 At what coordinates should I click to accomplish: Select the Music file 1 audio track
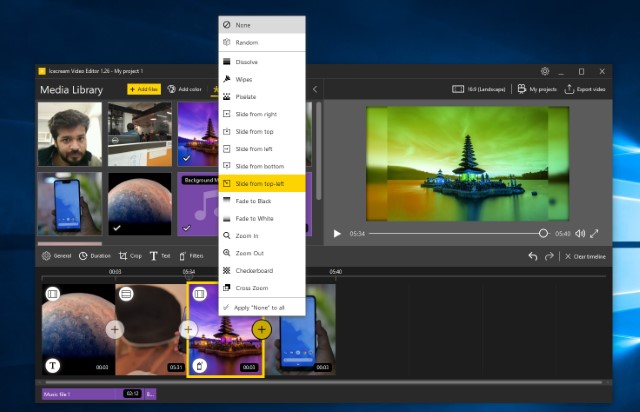[93, 394]
